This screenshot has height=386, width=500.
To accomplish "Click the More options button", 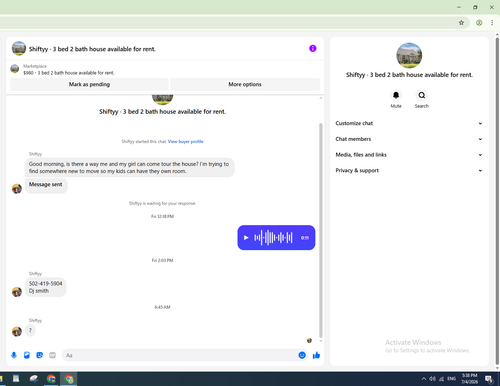I will pos(245,84).
